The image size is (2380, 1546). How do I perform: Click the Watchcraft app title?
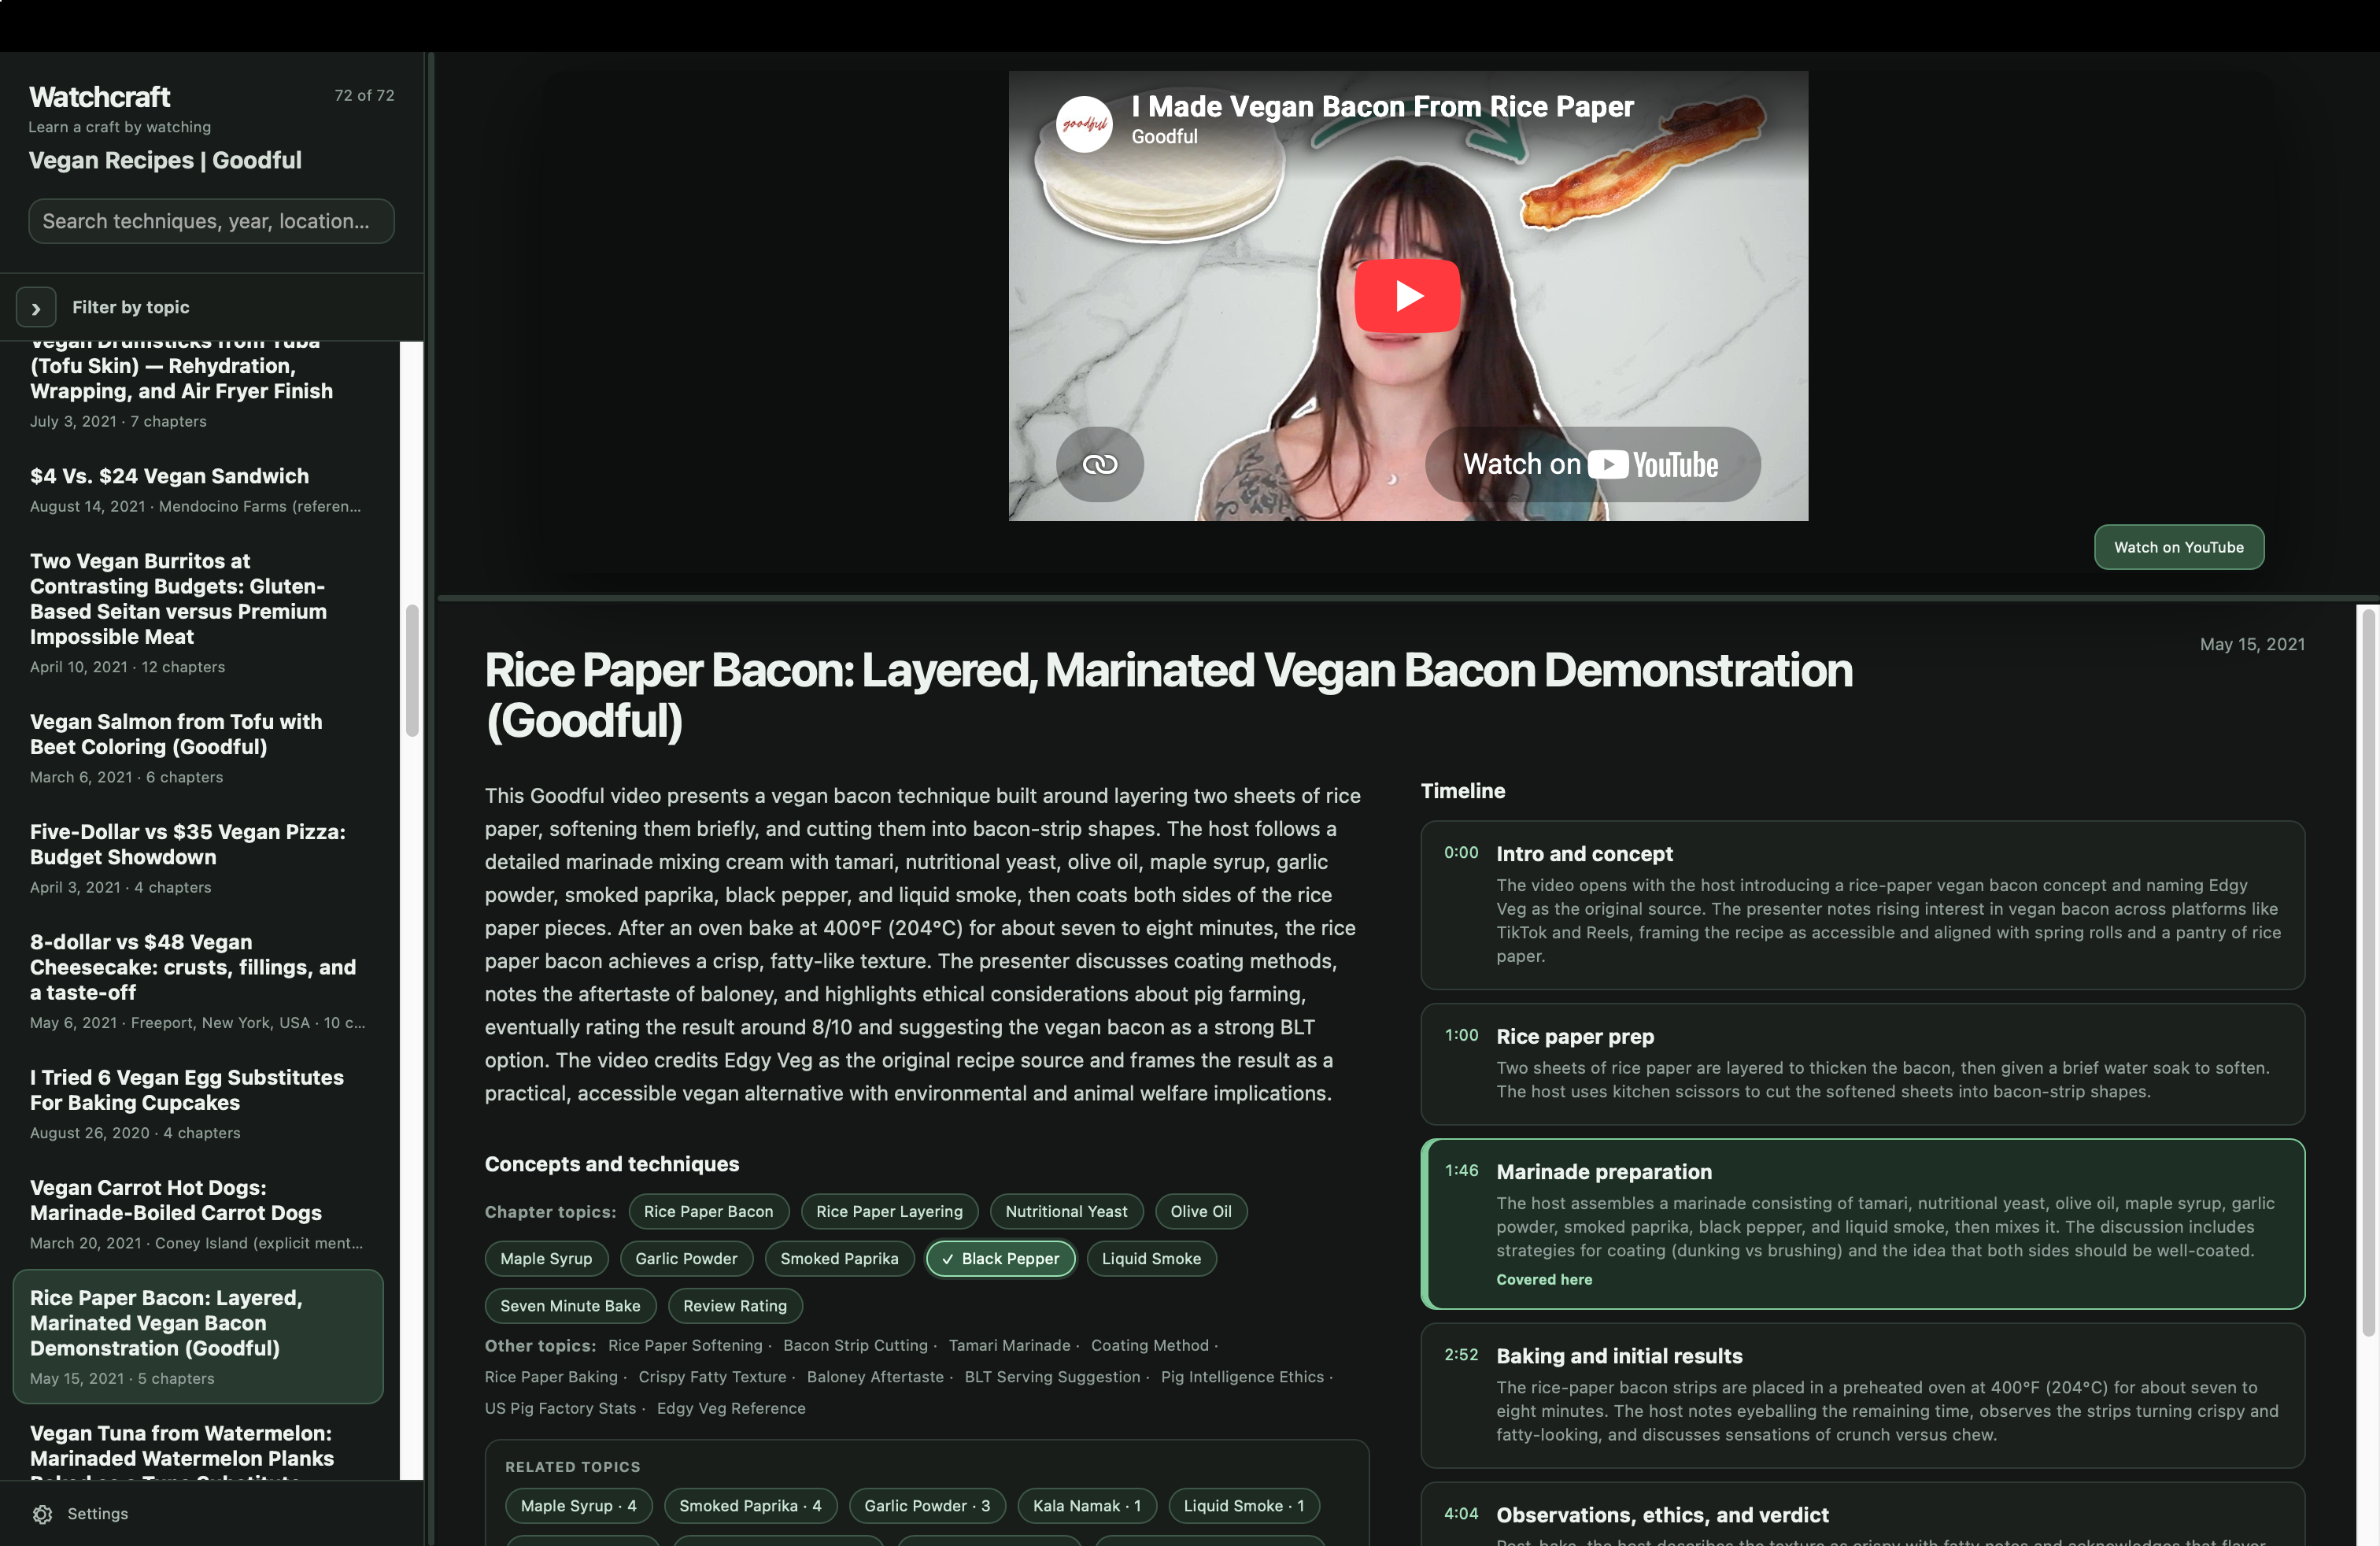[99, 97]
